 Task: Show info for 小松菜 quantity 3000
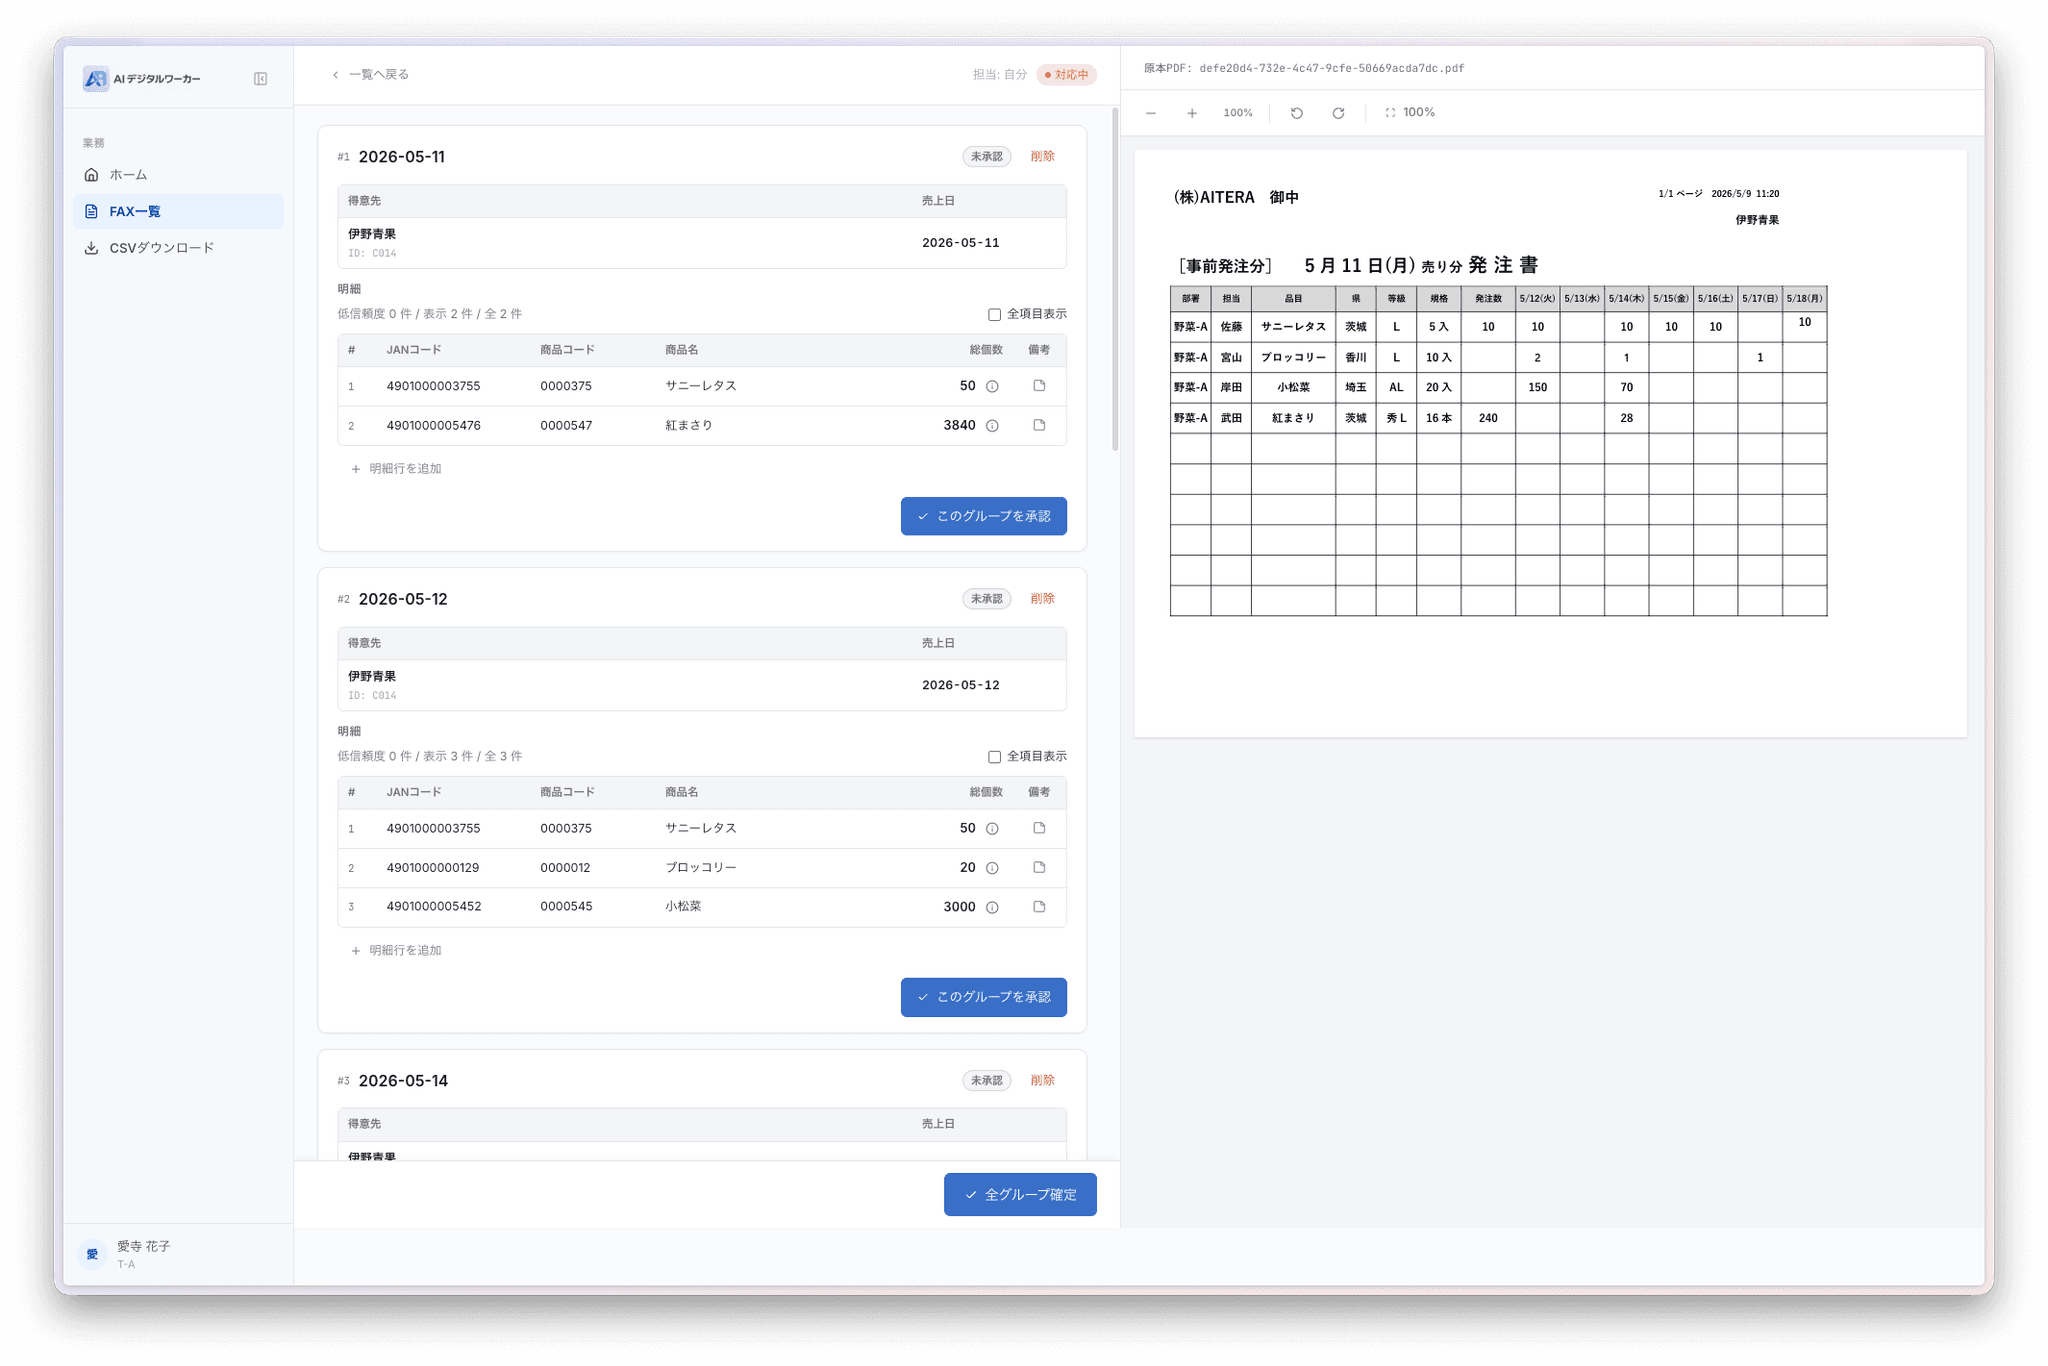point(992,908)
